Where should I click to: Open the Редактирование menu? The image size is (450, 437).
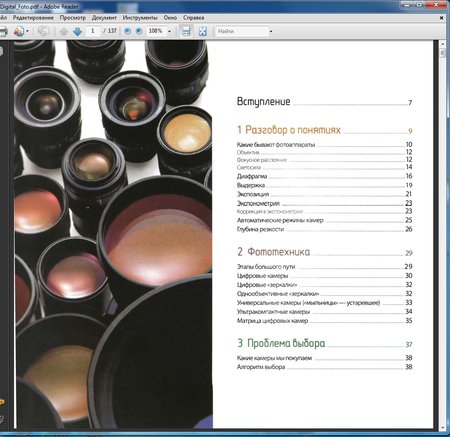[33, 18]
